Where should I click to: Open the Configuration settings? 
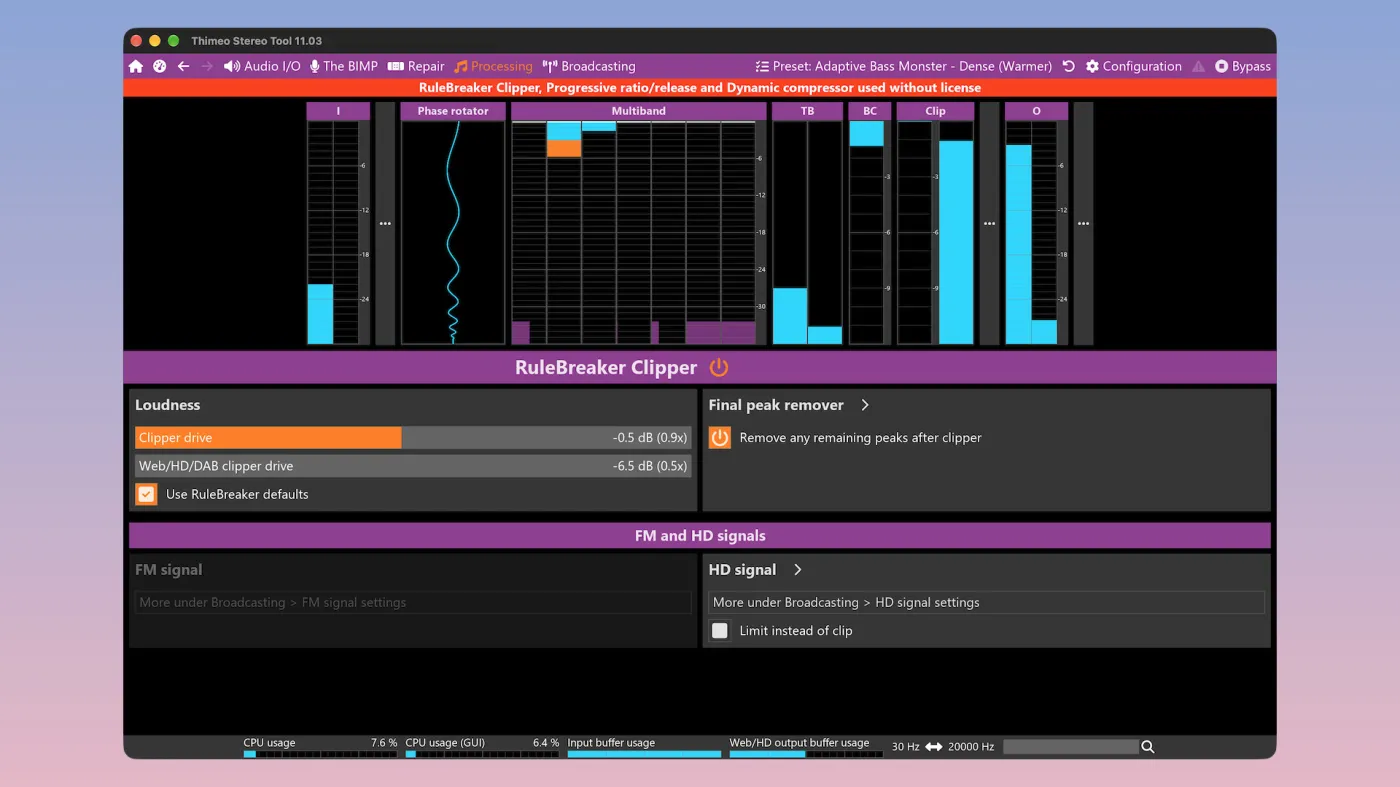coord(1134,66)
